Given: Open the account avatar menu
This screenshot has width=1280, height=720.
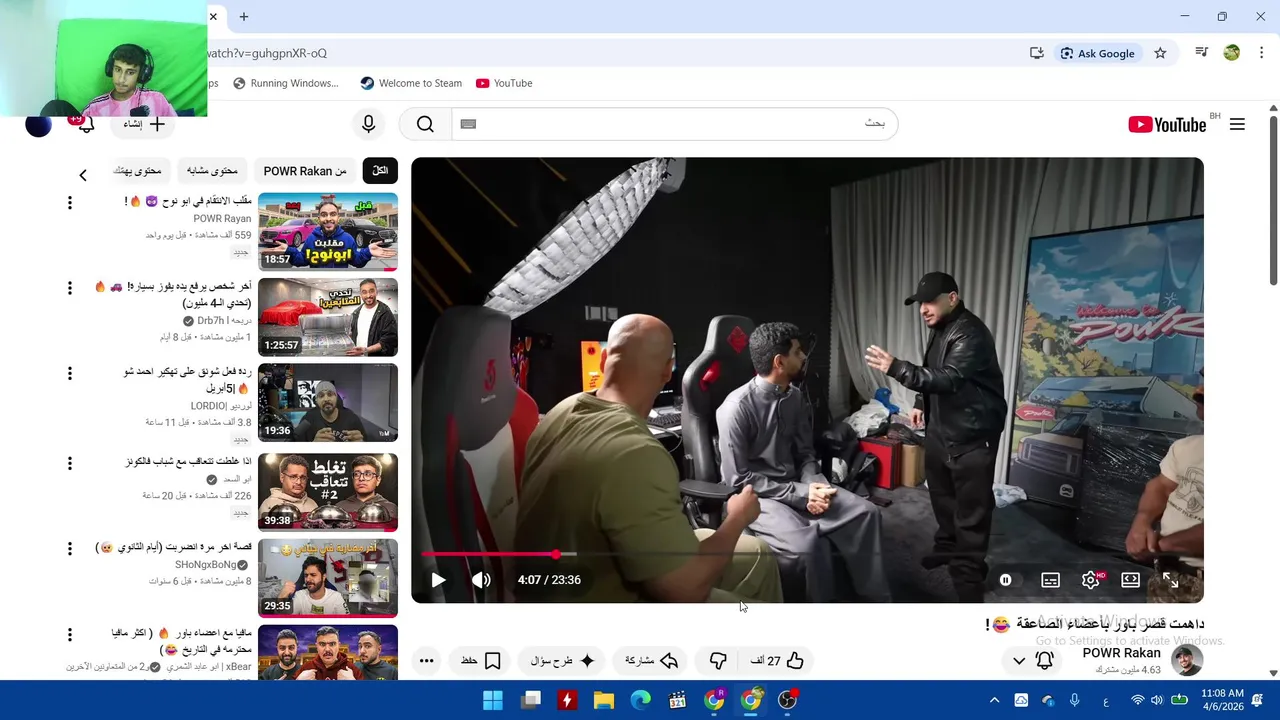Looking at the screenshot, I should coord(38,124).
